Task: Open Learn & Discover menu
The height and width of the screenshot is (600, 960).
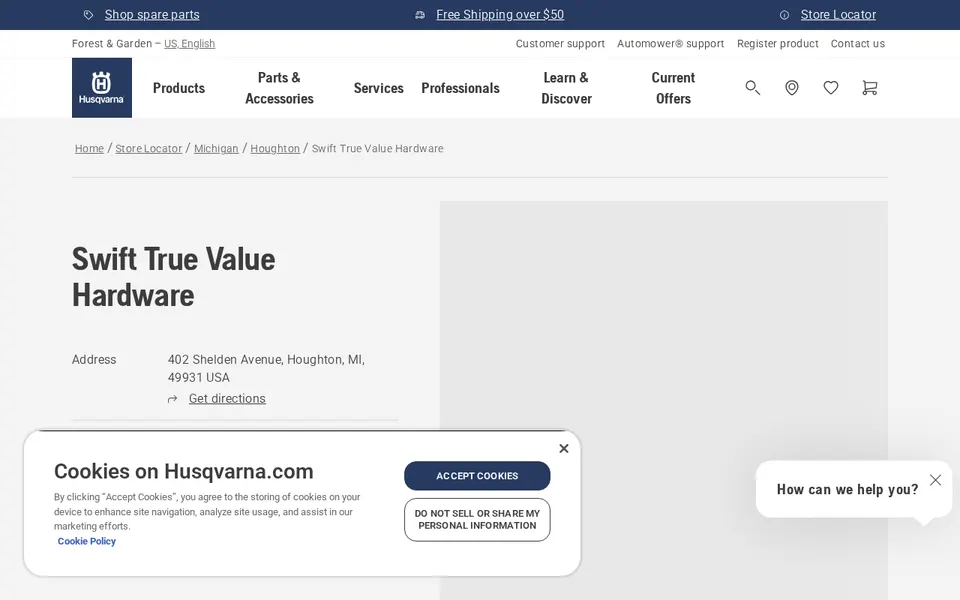Action: coord(566,88)
